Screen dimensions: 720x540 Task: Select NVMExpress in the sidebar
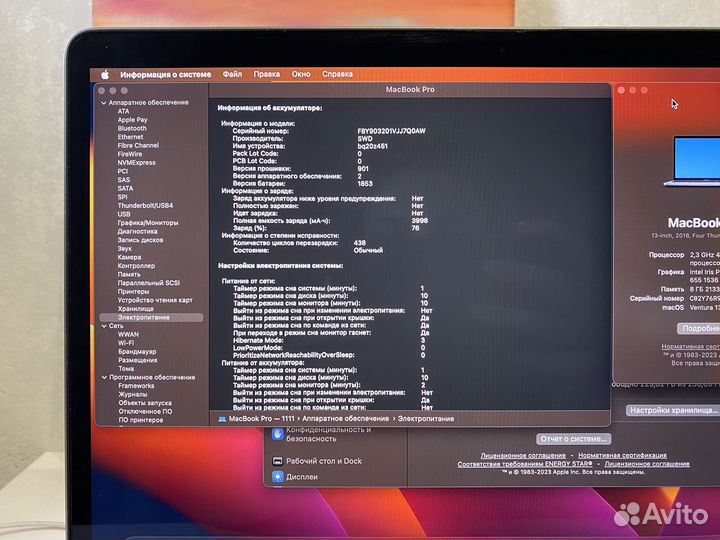[136, 163]
